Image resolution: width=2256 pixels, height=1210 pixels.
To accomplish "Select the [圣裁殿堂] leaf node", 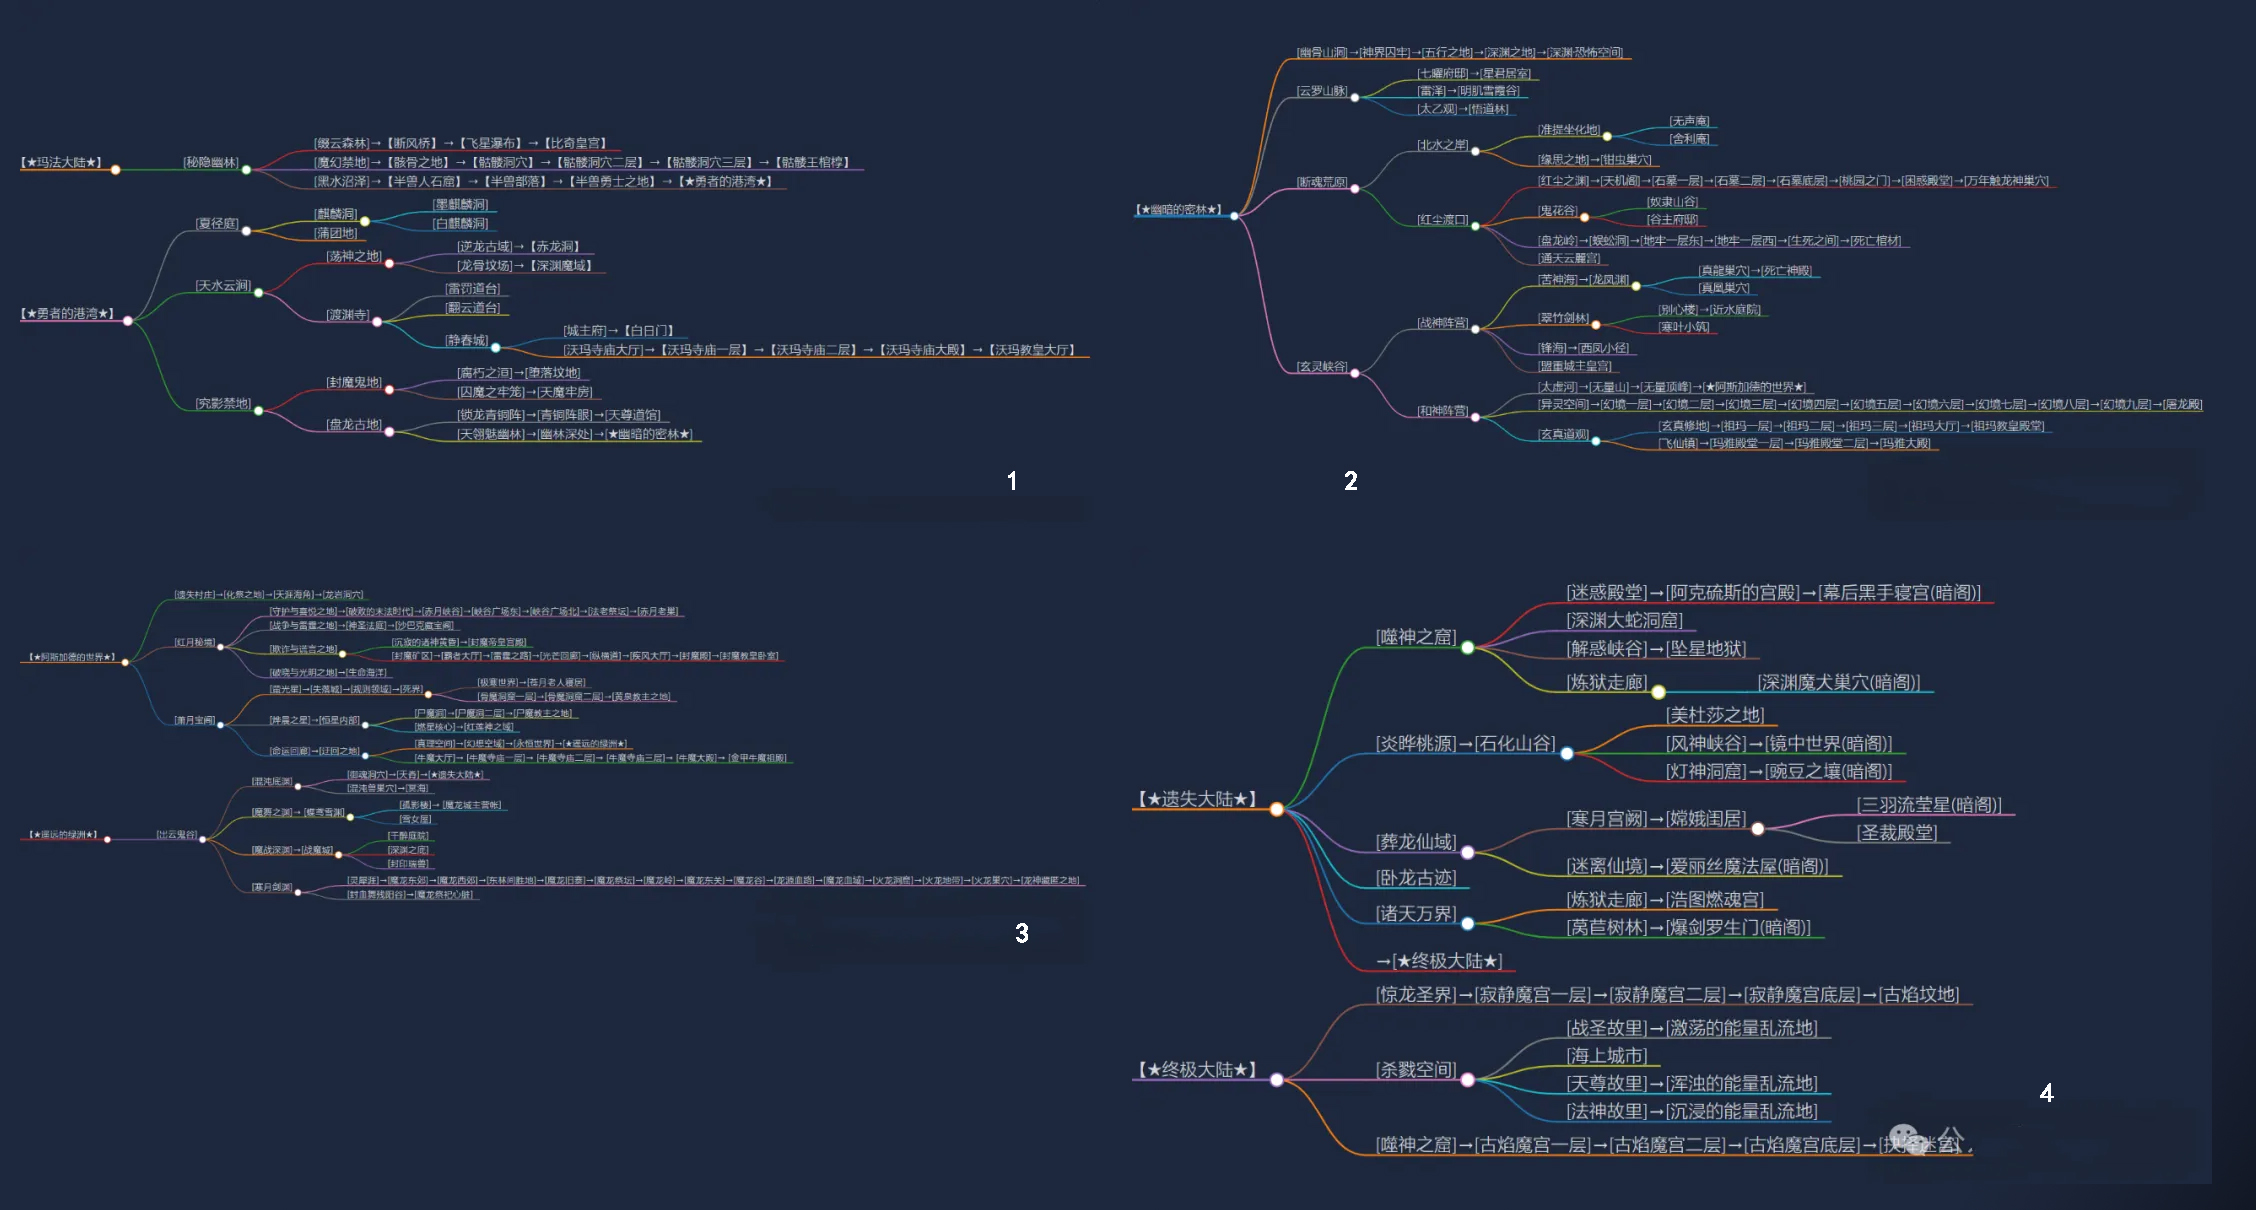I will tap(1897, 833).
